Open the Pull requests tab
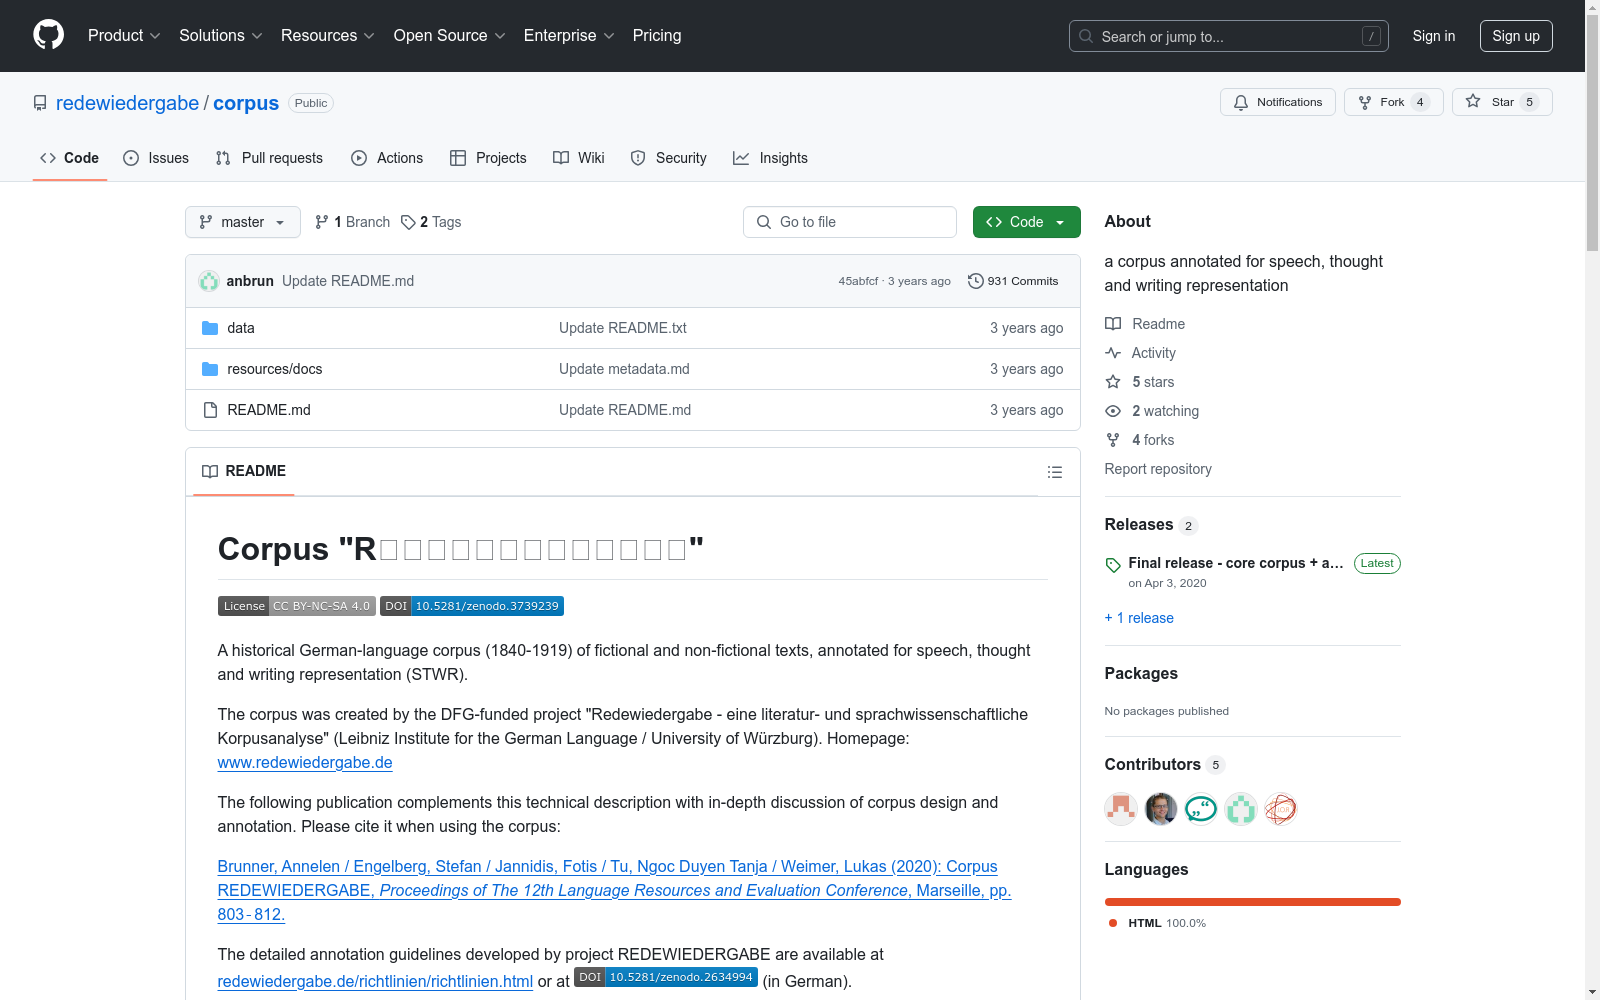 (x=269, y=158)
